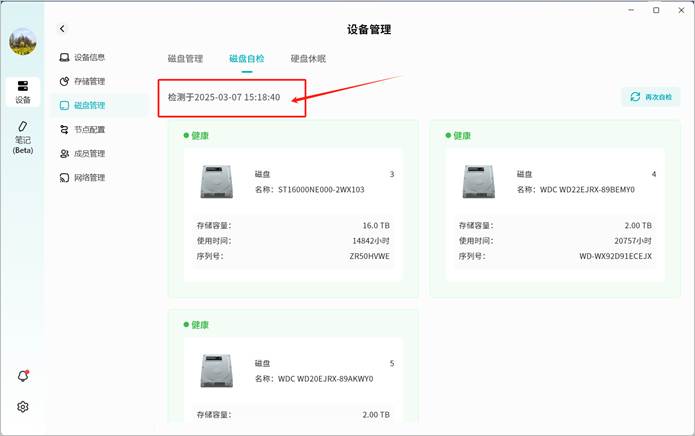Click the 再次自检 button
This screenshot has height=436, width=695.
tap(651, 97)
